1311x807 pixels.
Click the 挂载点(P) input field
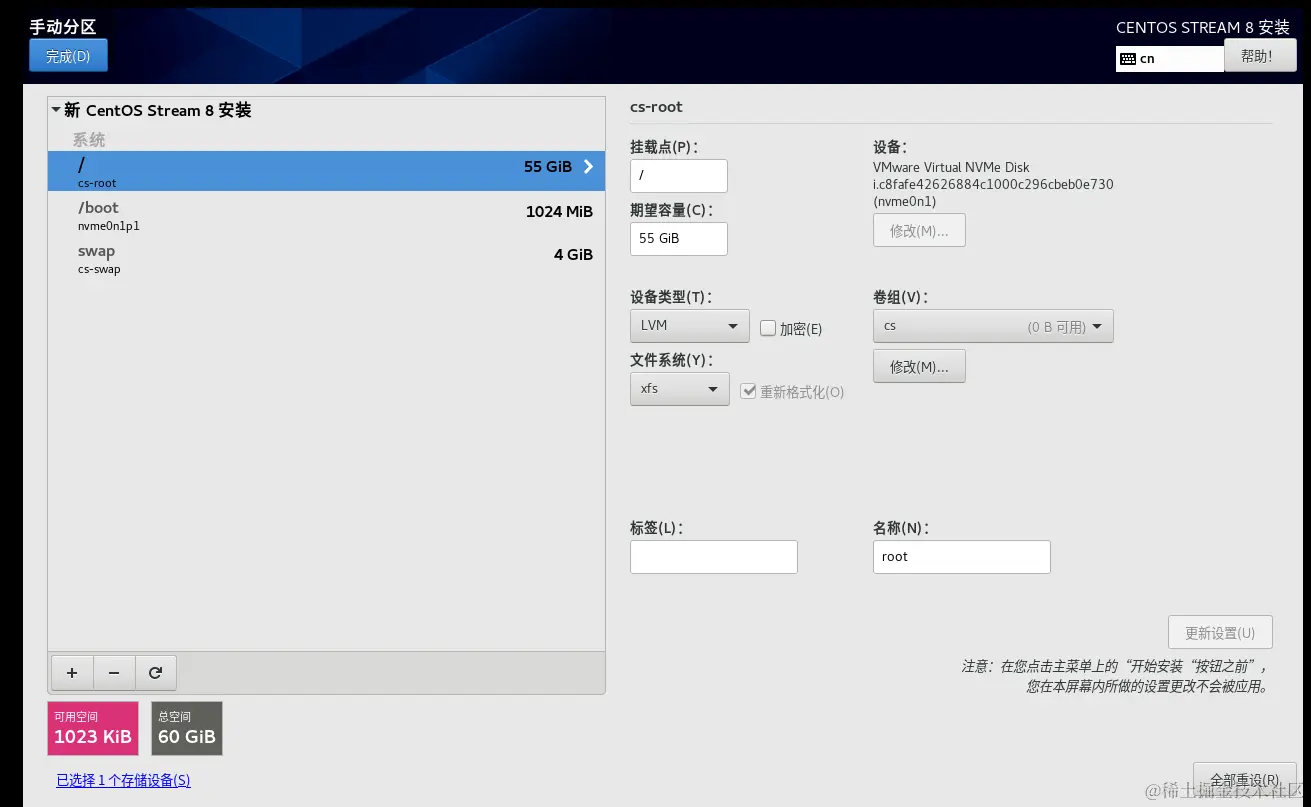(x=678, y=175)
